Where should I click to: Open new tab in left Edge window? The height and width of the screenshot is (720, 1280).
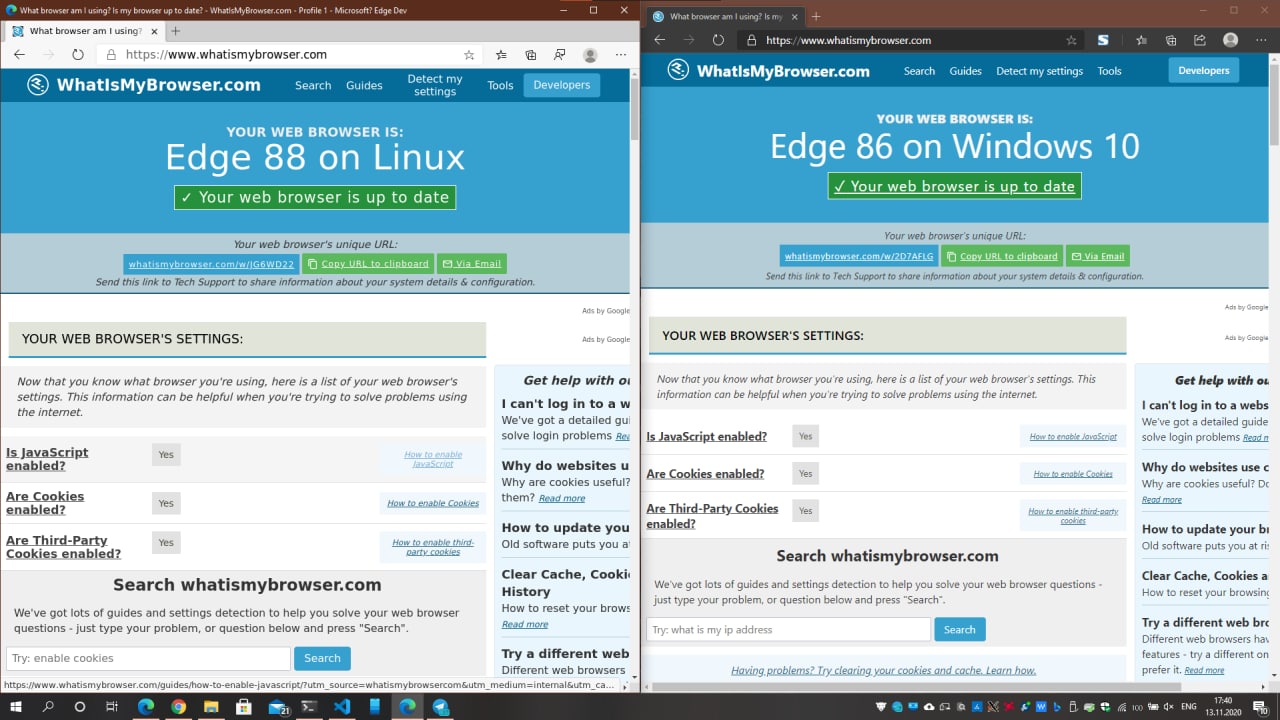175,31
